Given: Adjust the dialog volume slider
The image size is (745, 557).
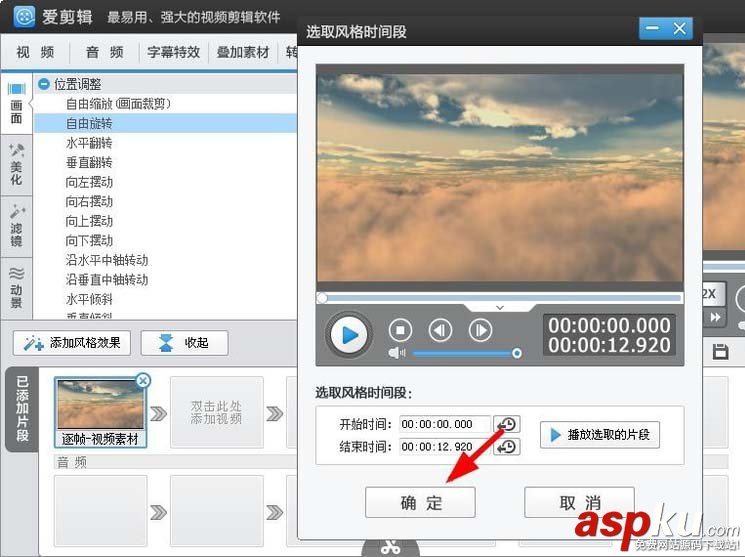Looking at the screenshot, I should coord(468,353).
